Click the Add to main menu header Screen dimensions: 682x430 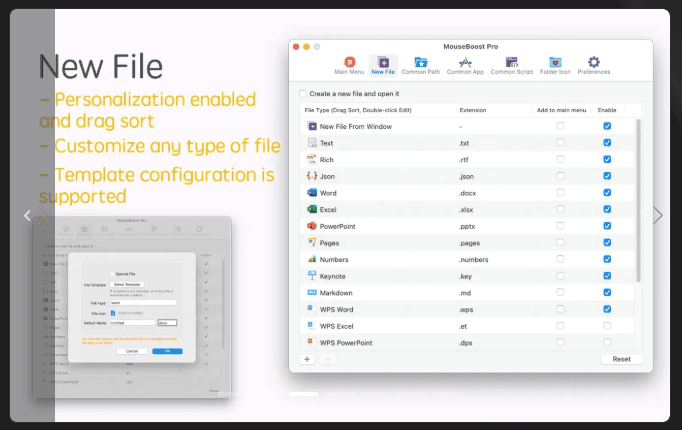(561, 110)
